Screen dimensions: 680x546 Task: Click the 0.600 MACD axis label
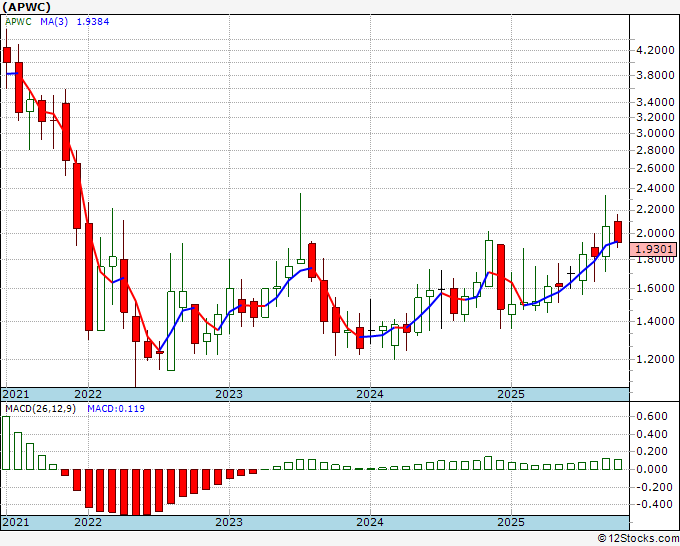coord(654,416)
